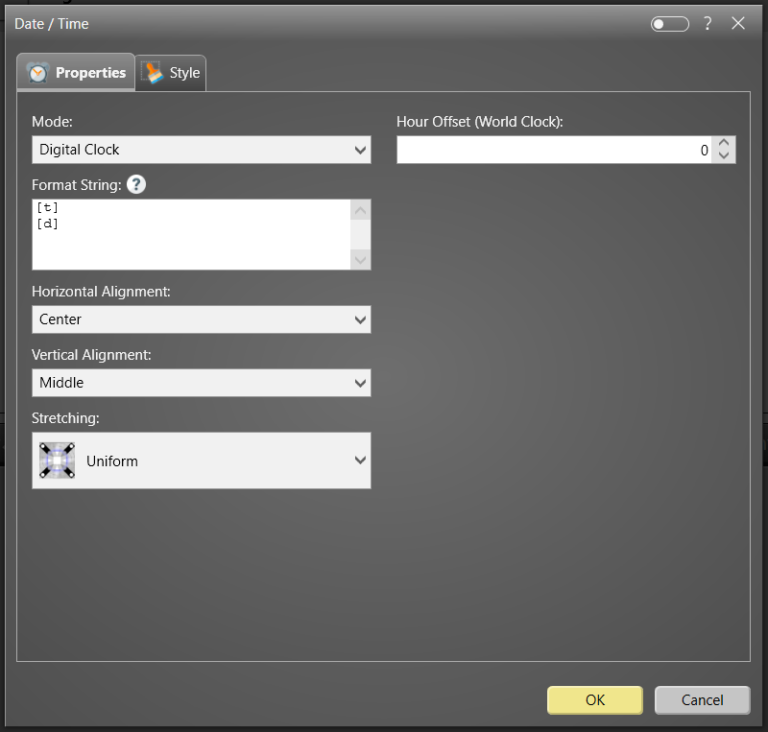
Task: Open the Style tab
Action: (x=172, y=73)
